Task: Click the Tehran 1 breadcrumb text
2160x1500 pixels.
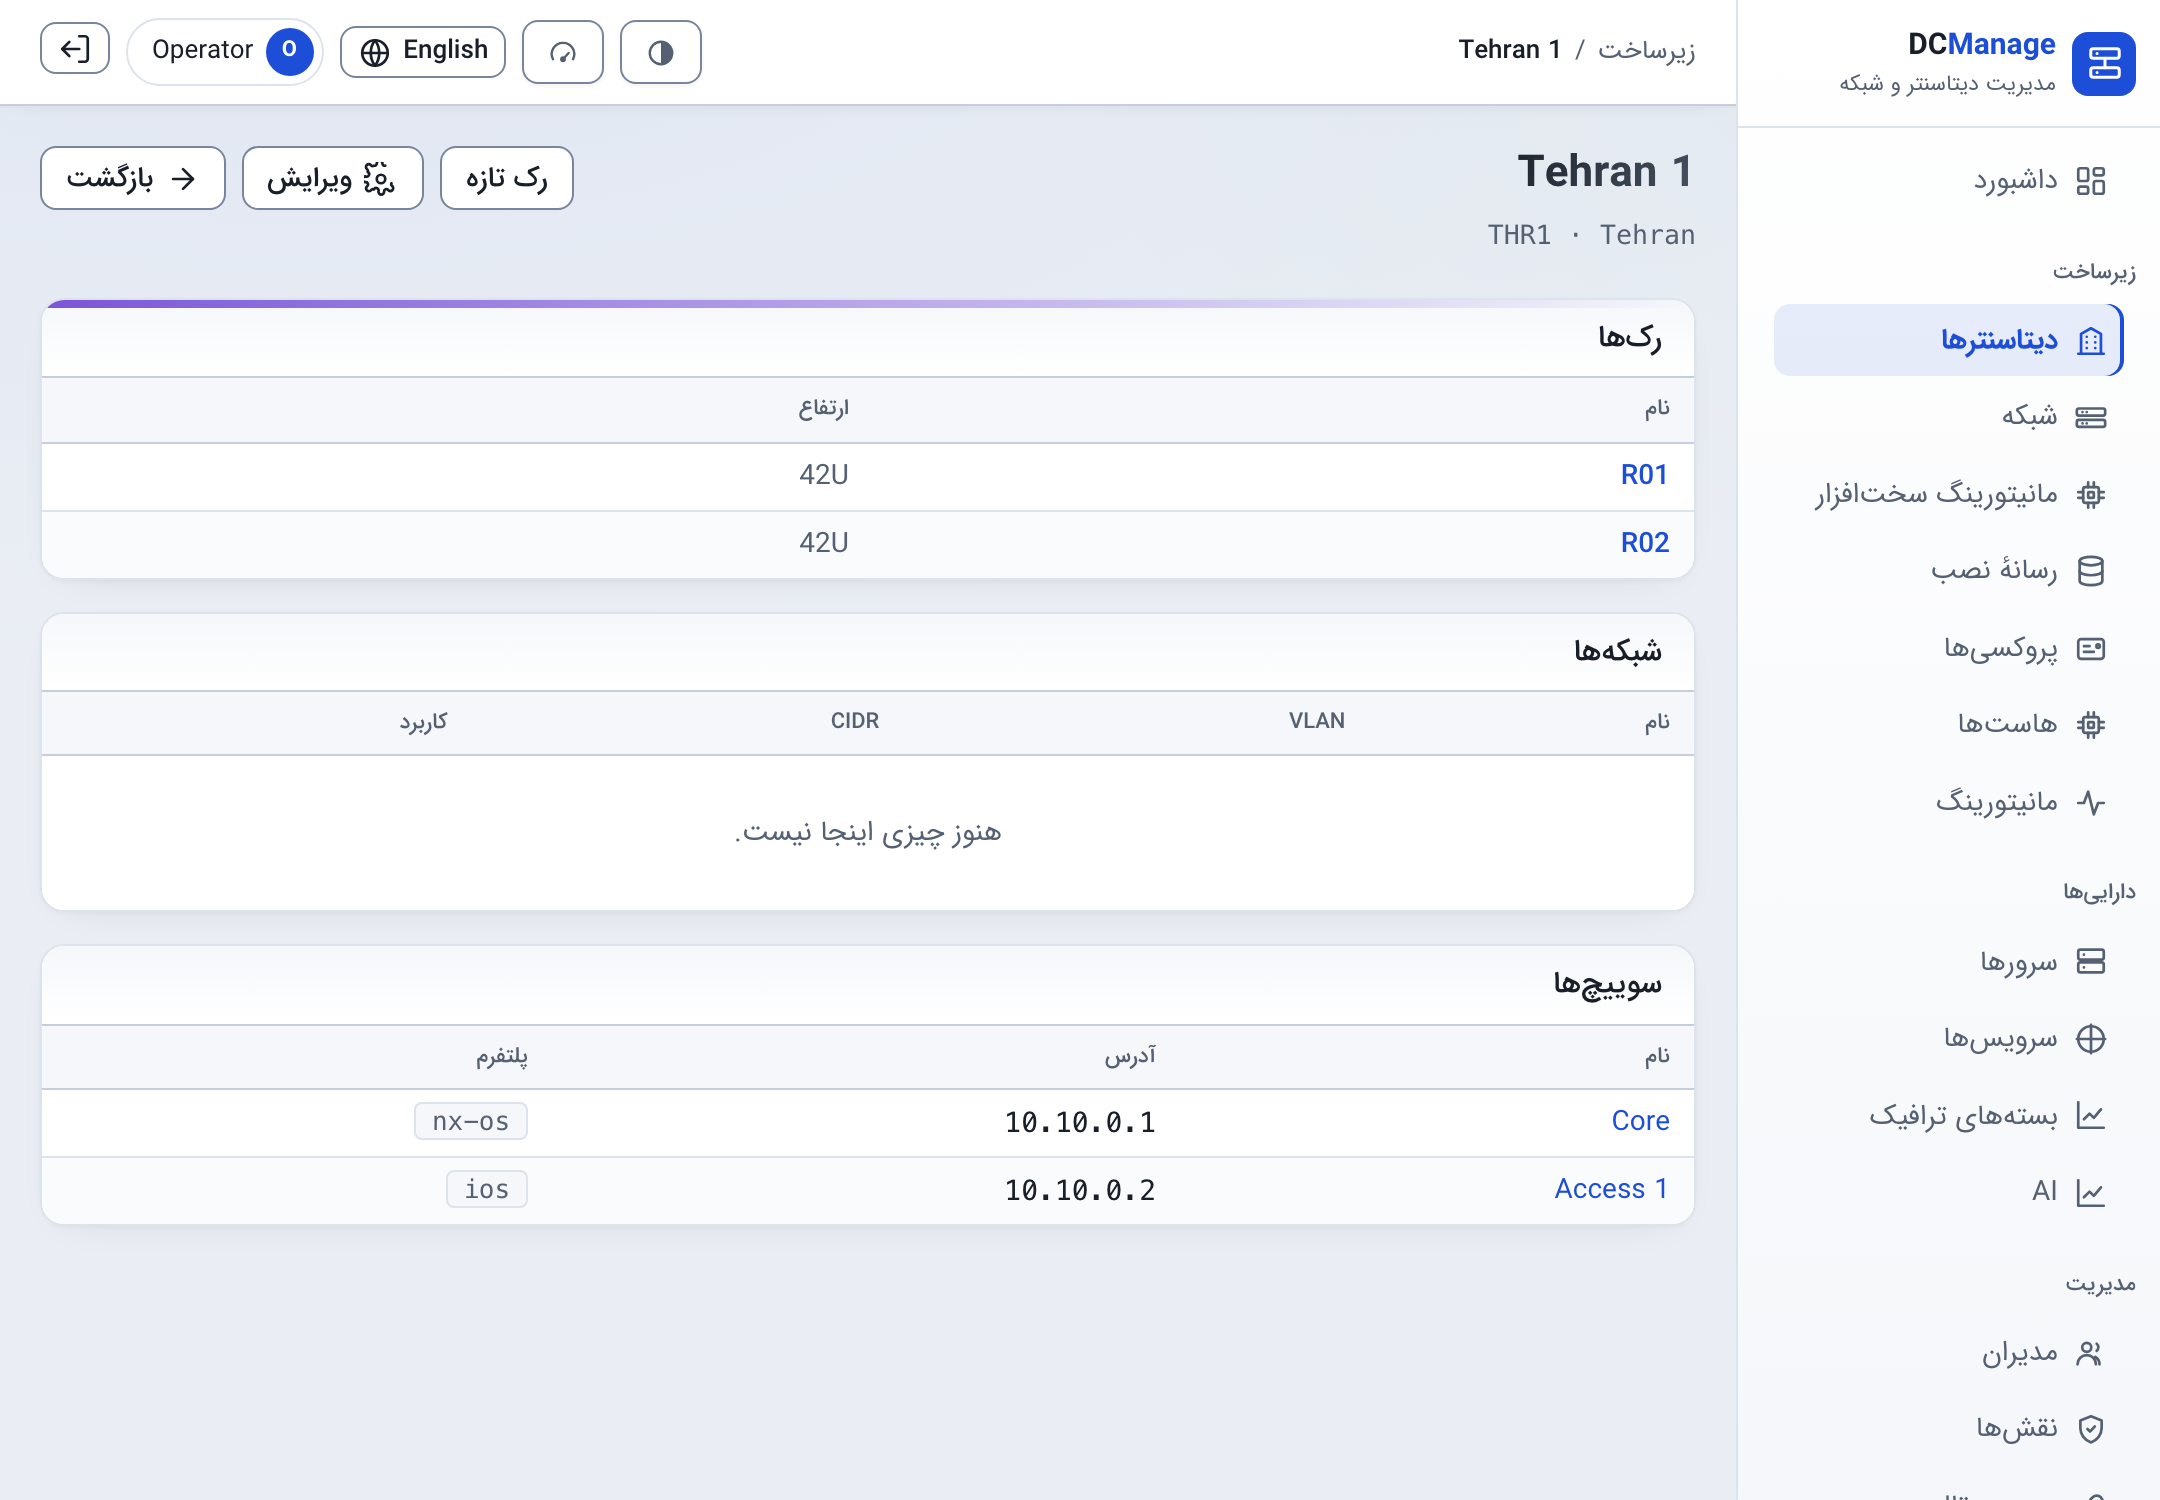Action: pyautogui.click(x=1510, y=50)
